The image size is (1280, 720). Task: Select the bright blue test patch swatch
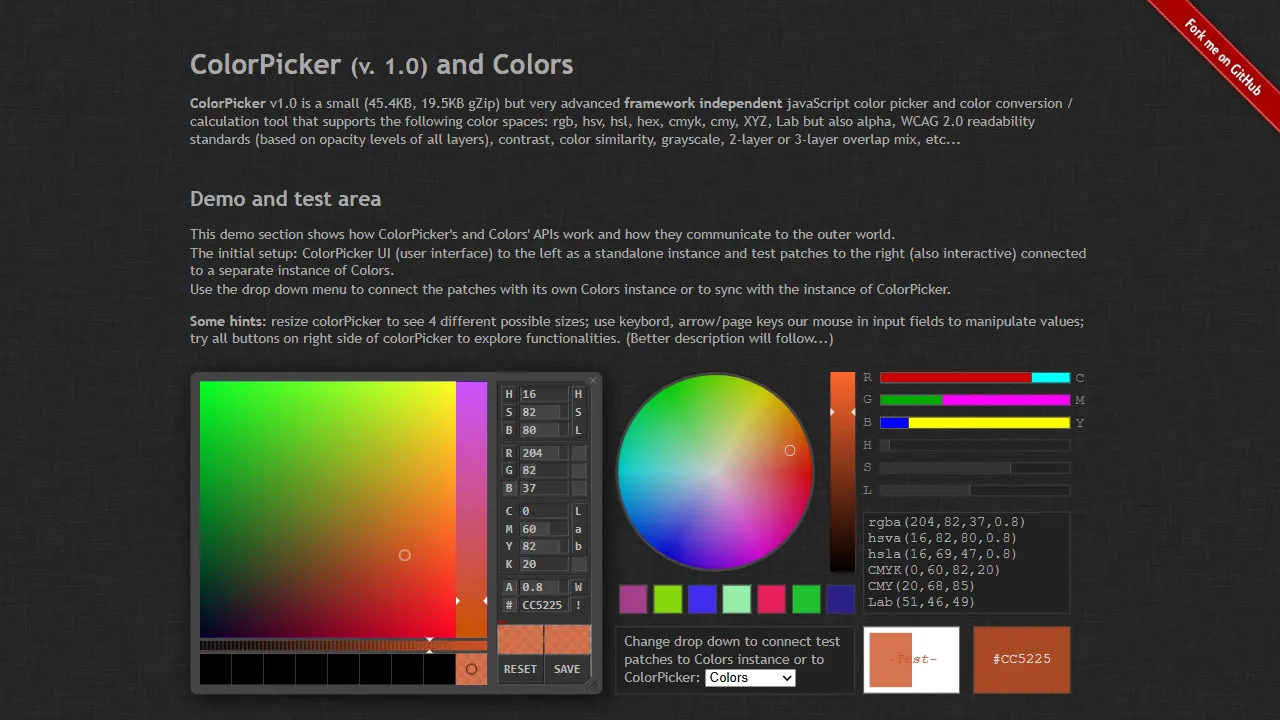[x=702, y=599]
